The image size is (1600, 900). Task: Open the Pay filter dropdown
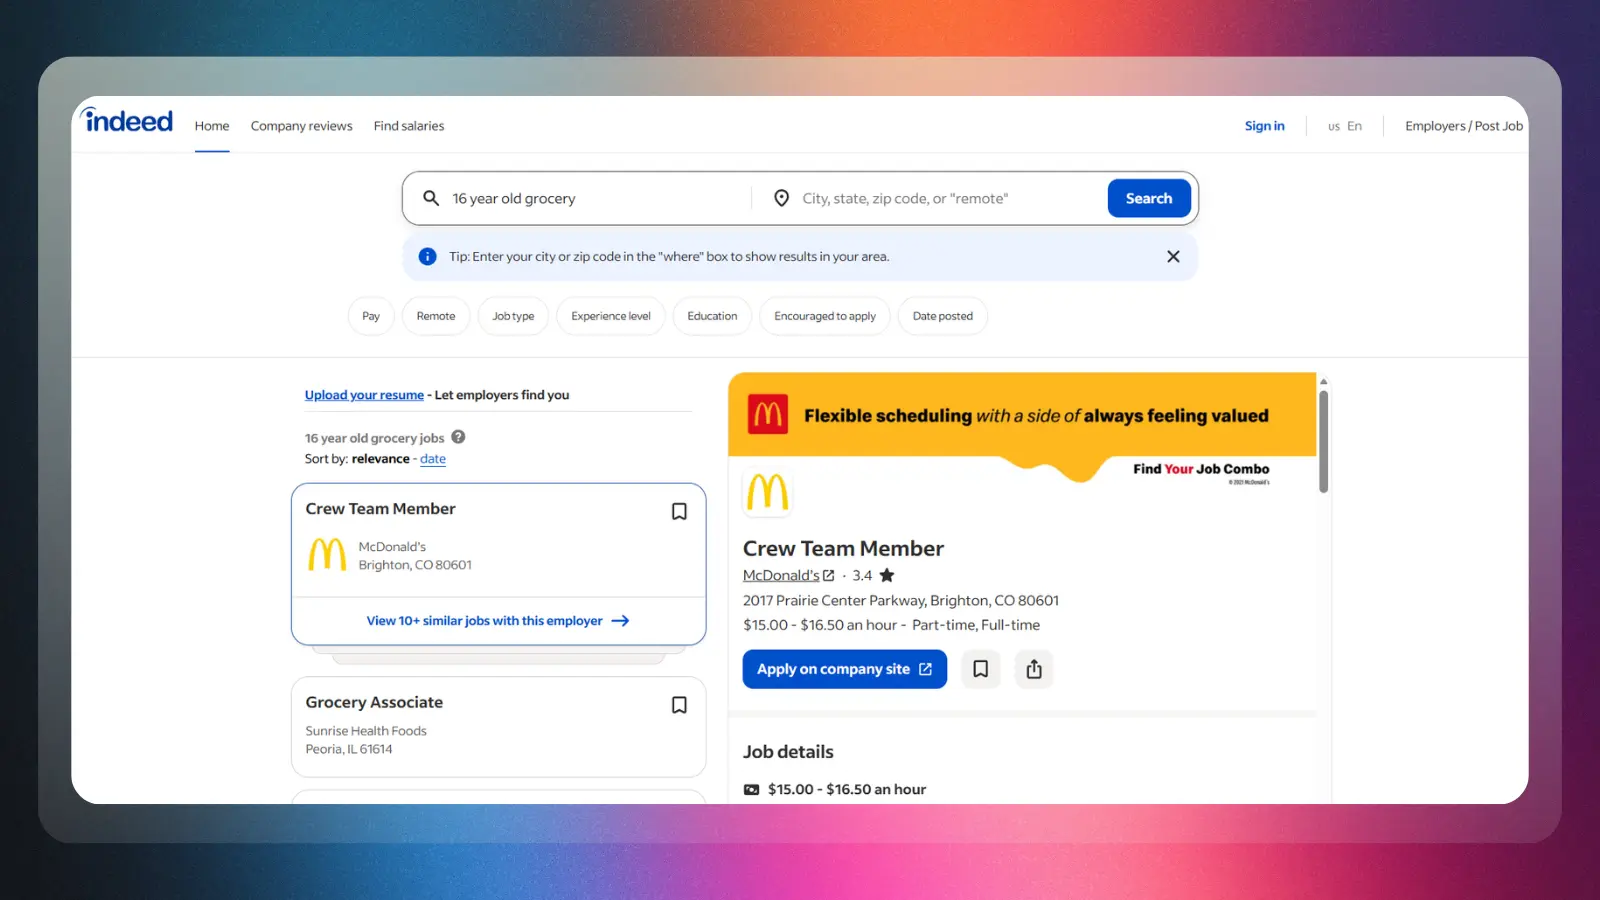371,316
